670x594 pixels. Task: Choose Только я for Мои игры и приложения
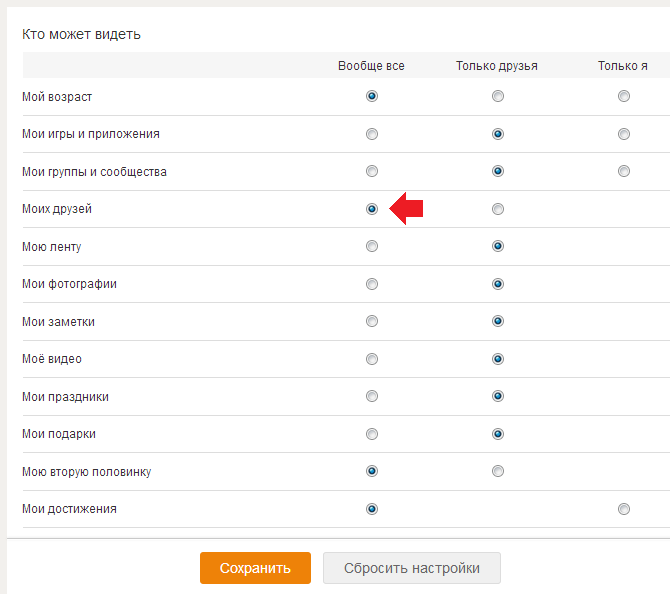tap(624, 134)
